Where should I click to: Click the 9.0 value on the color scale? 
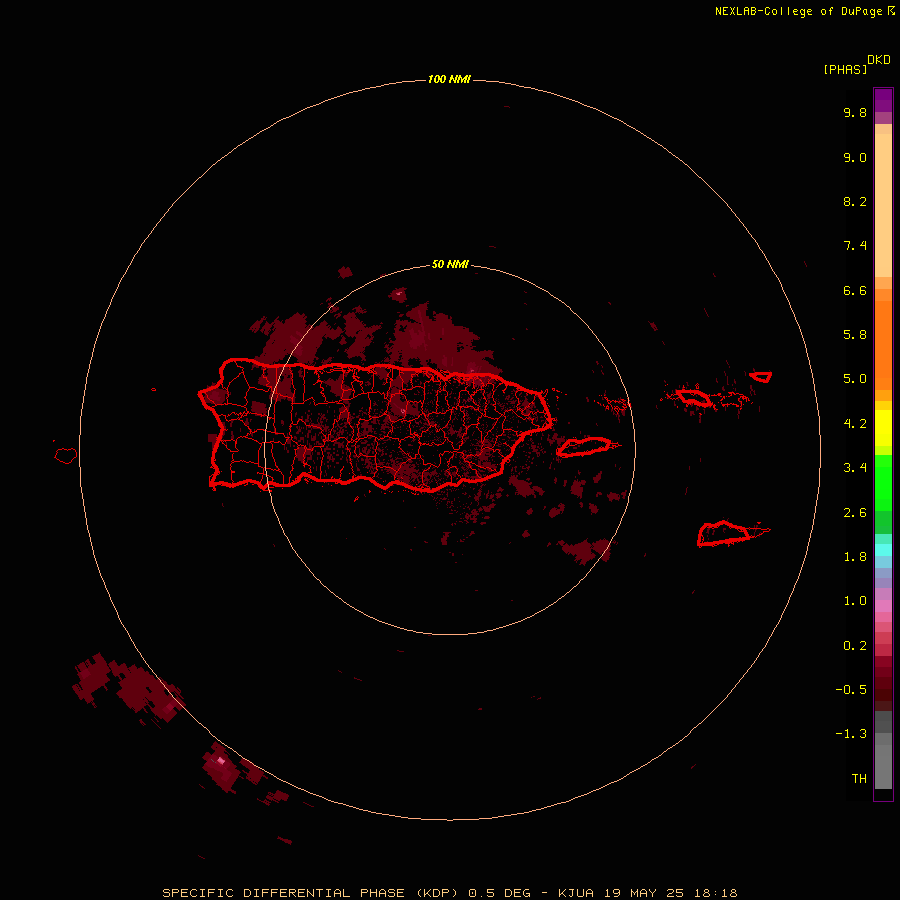pyautogui.click(x=855, y=157)
